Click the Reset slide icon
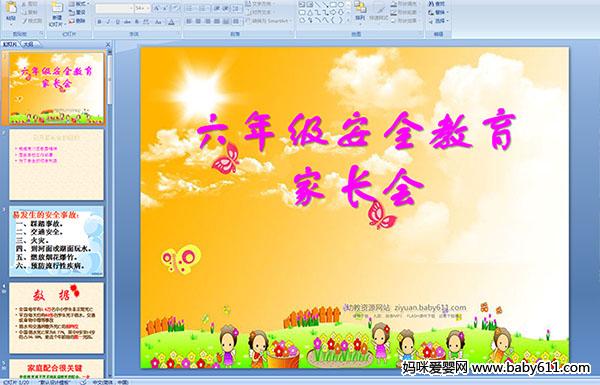This screenshot has width=600, height=385. tap(78, 13)
